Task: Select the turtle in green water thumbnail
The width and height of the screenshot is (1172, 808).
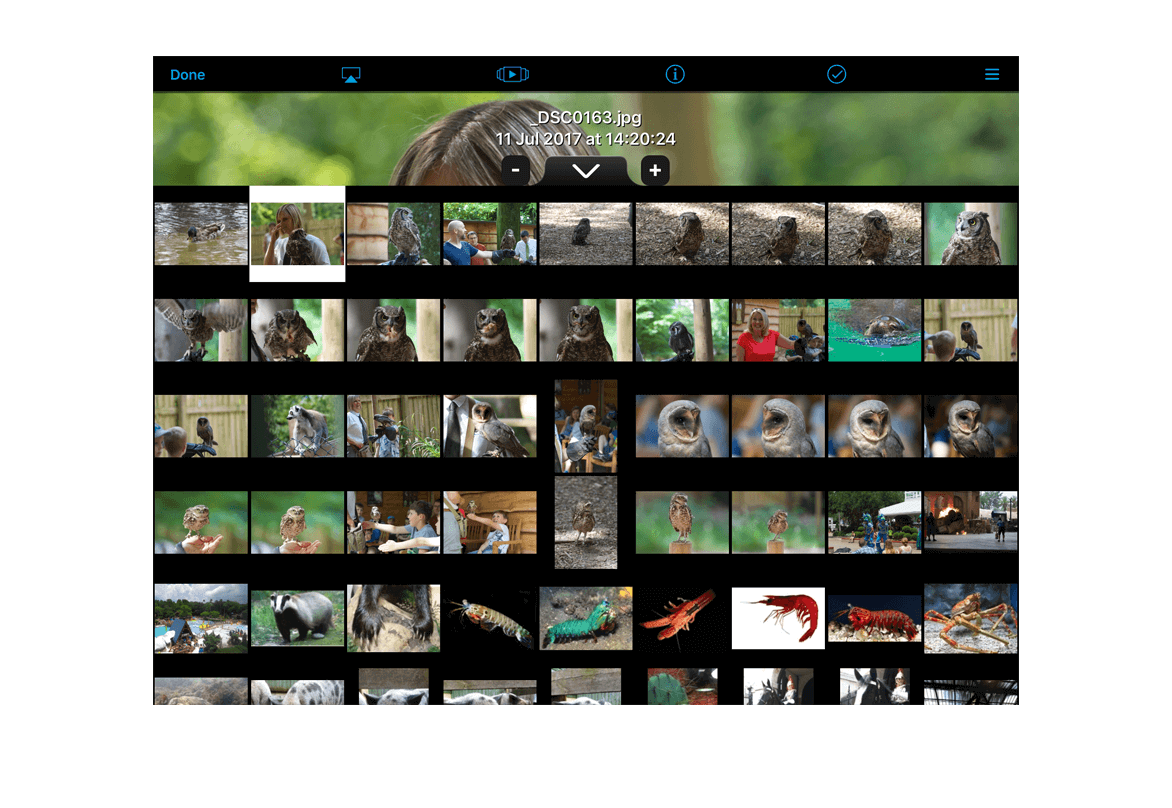Action: (875, 330)
